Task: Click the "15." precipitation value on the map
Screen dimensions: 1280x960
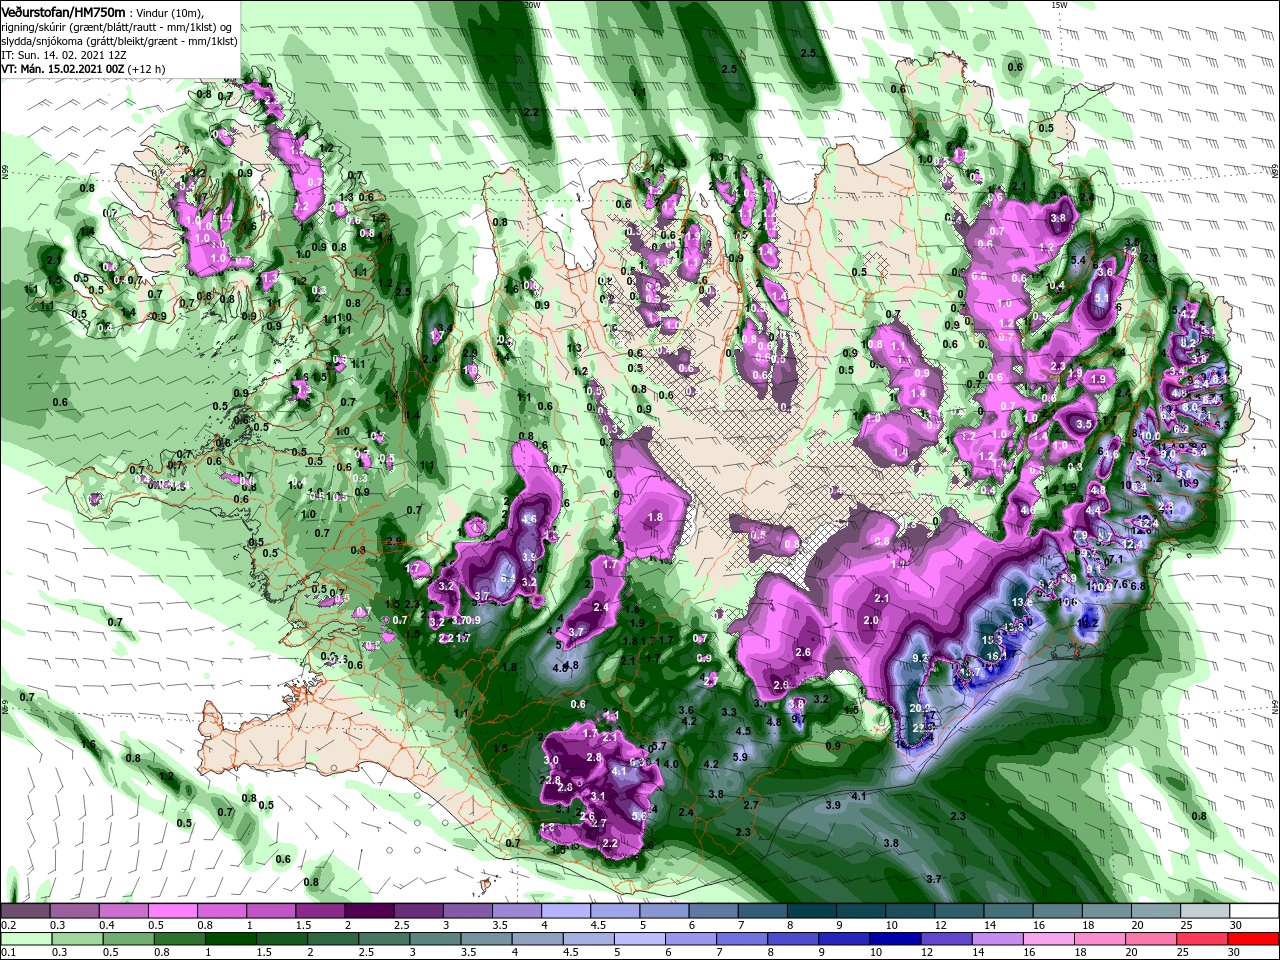Action: [x=990, y=639]
